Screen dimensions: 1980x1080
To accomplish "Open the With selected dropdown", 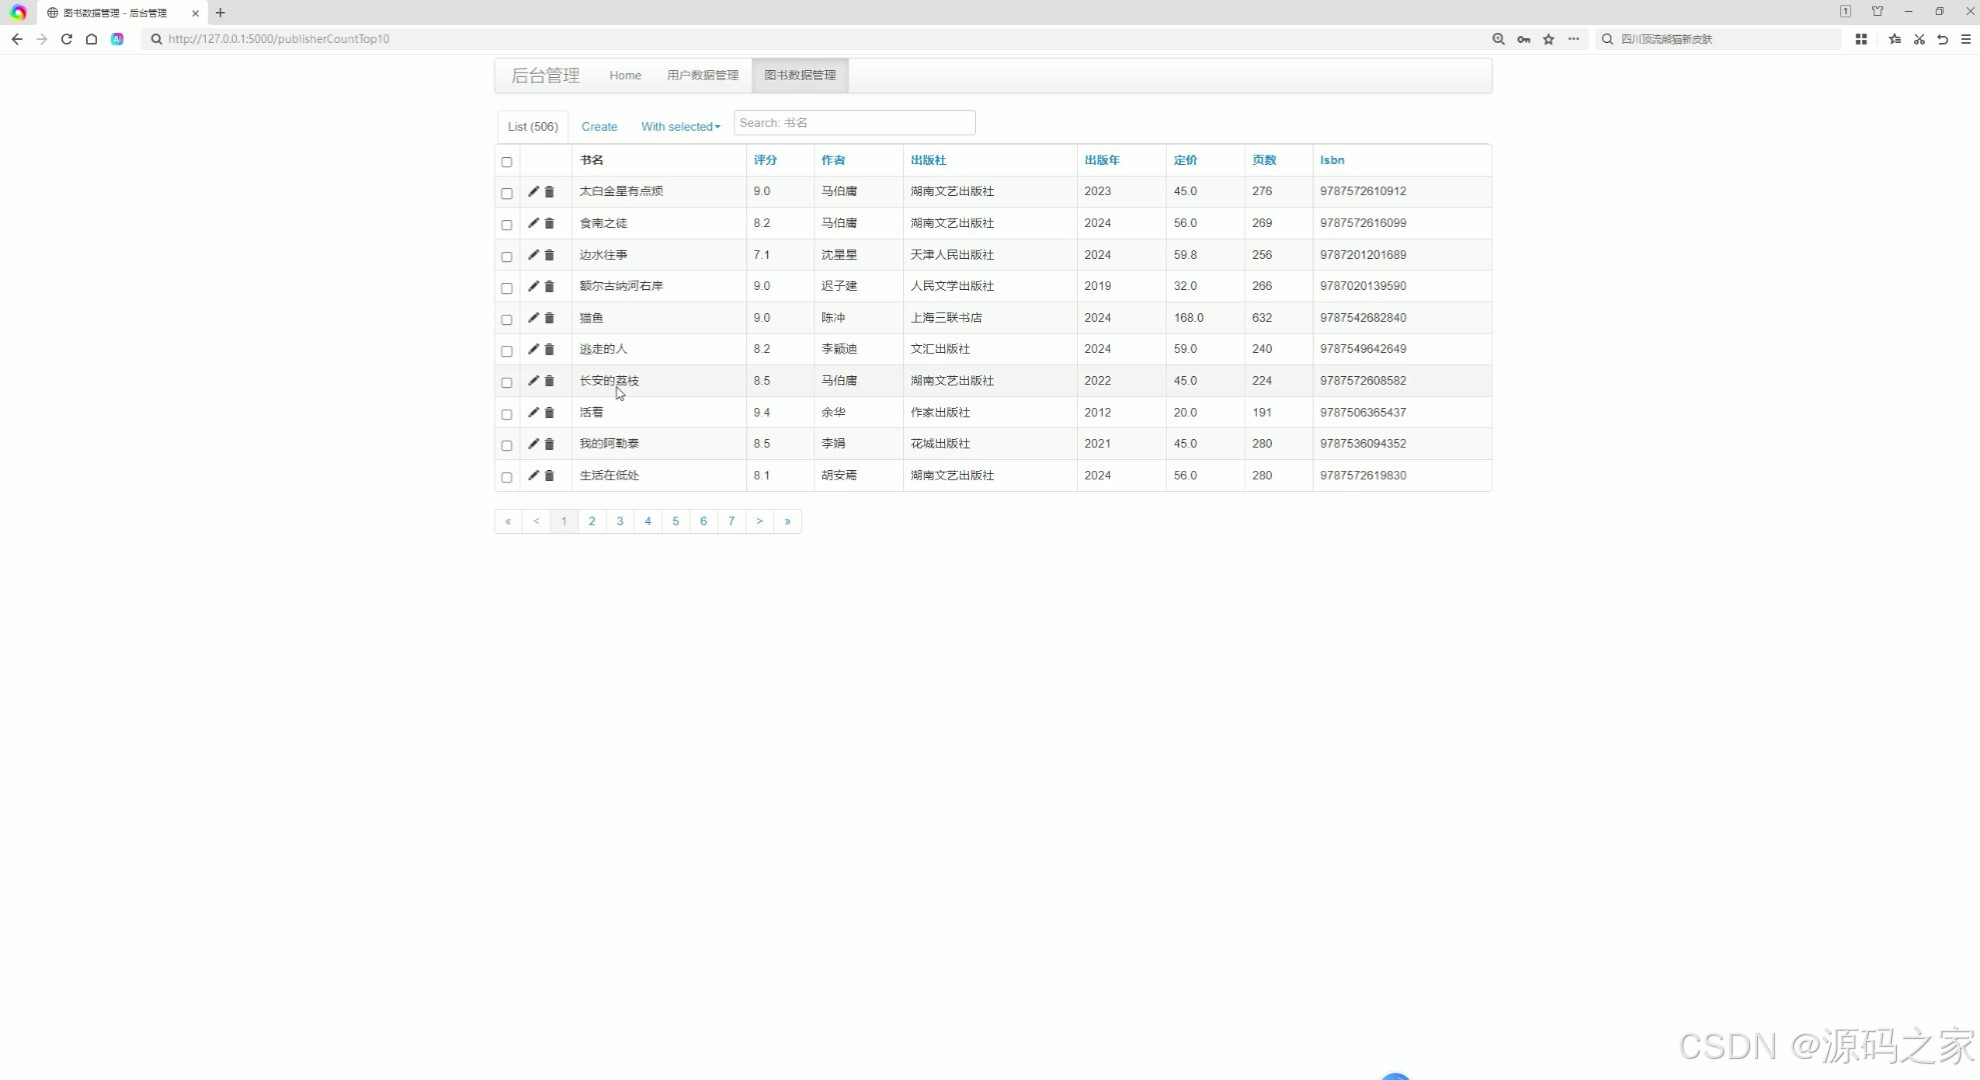I will pyautogui.click(x=680, y=127).
